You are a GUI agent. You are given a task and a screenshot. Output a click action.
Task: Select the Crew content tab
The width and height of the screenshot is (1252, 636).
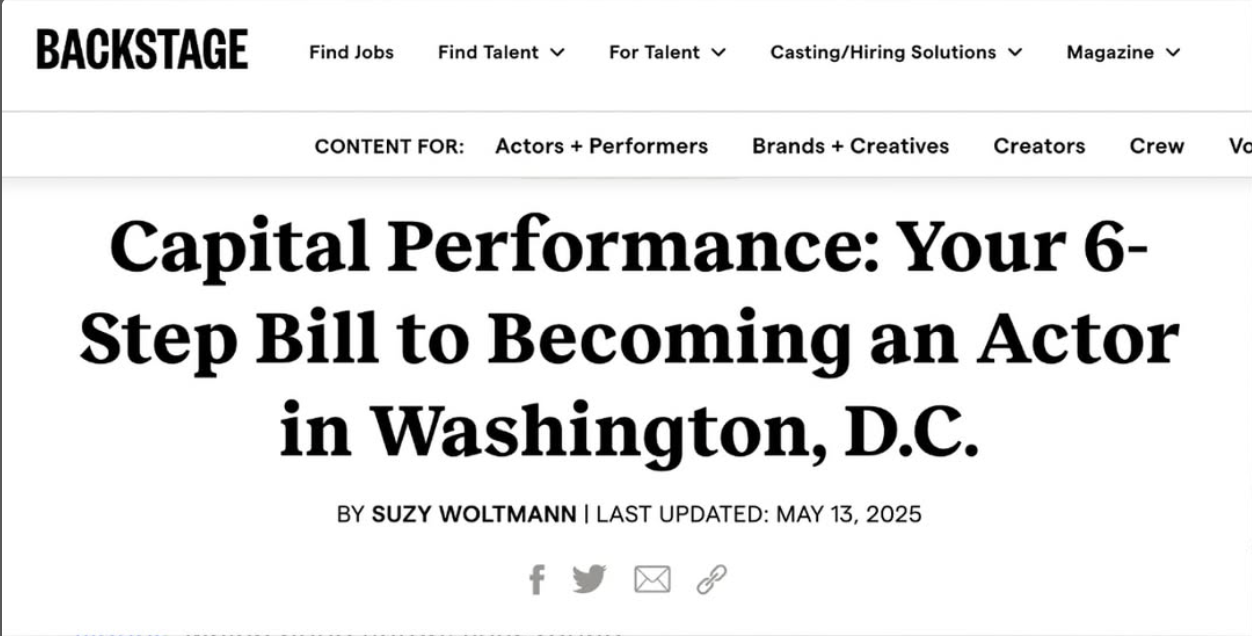point(1157,146)
